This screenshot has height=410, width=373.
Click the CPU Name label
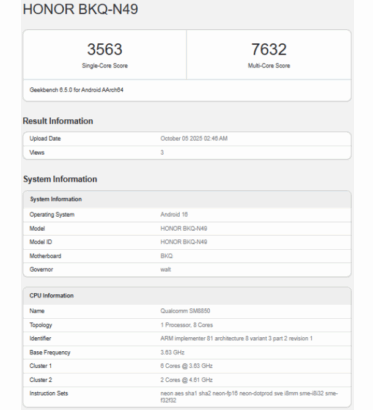(37, 311)
